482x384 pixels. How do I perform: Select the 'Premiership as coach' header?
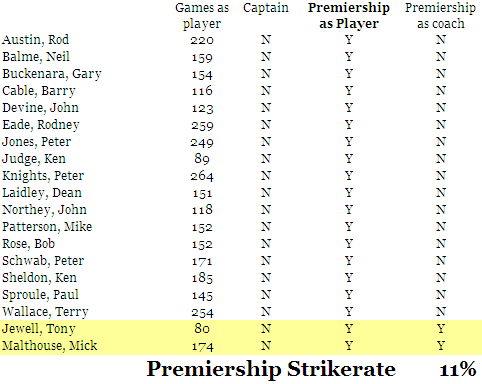click(440, 16)
